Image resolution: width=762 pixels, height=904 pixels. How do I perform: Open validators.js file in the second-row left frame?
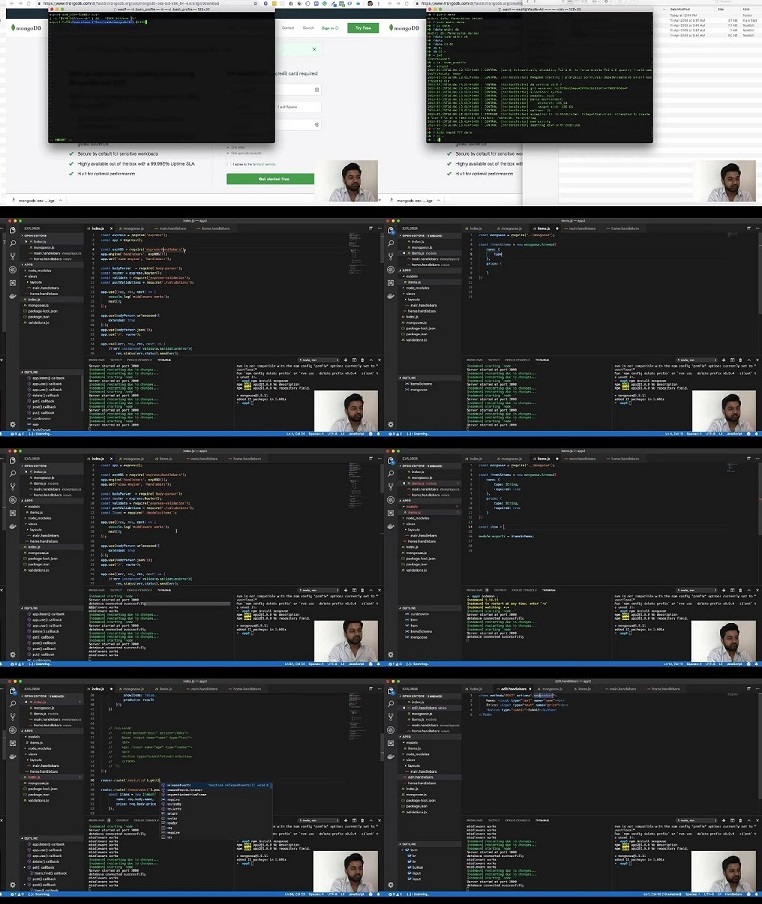tap(38, 322)
